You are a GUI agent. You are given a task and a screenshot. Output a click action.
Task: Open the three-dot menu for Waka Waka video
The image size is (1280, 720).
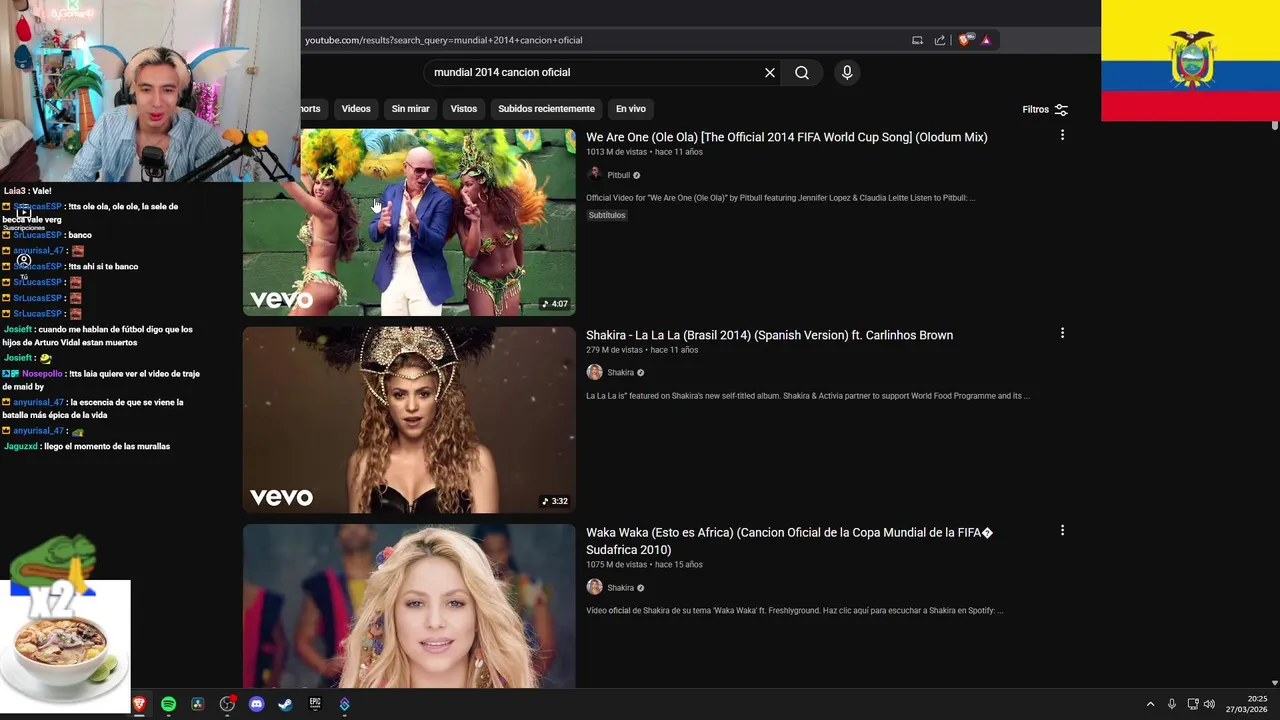1062,531
